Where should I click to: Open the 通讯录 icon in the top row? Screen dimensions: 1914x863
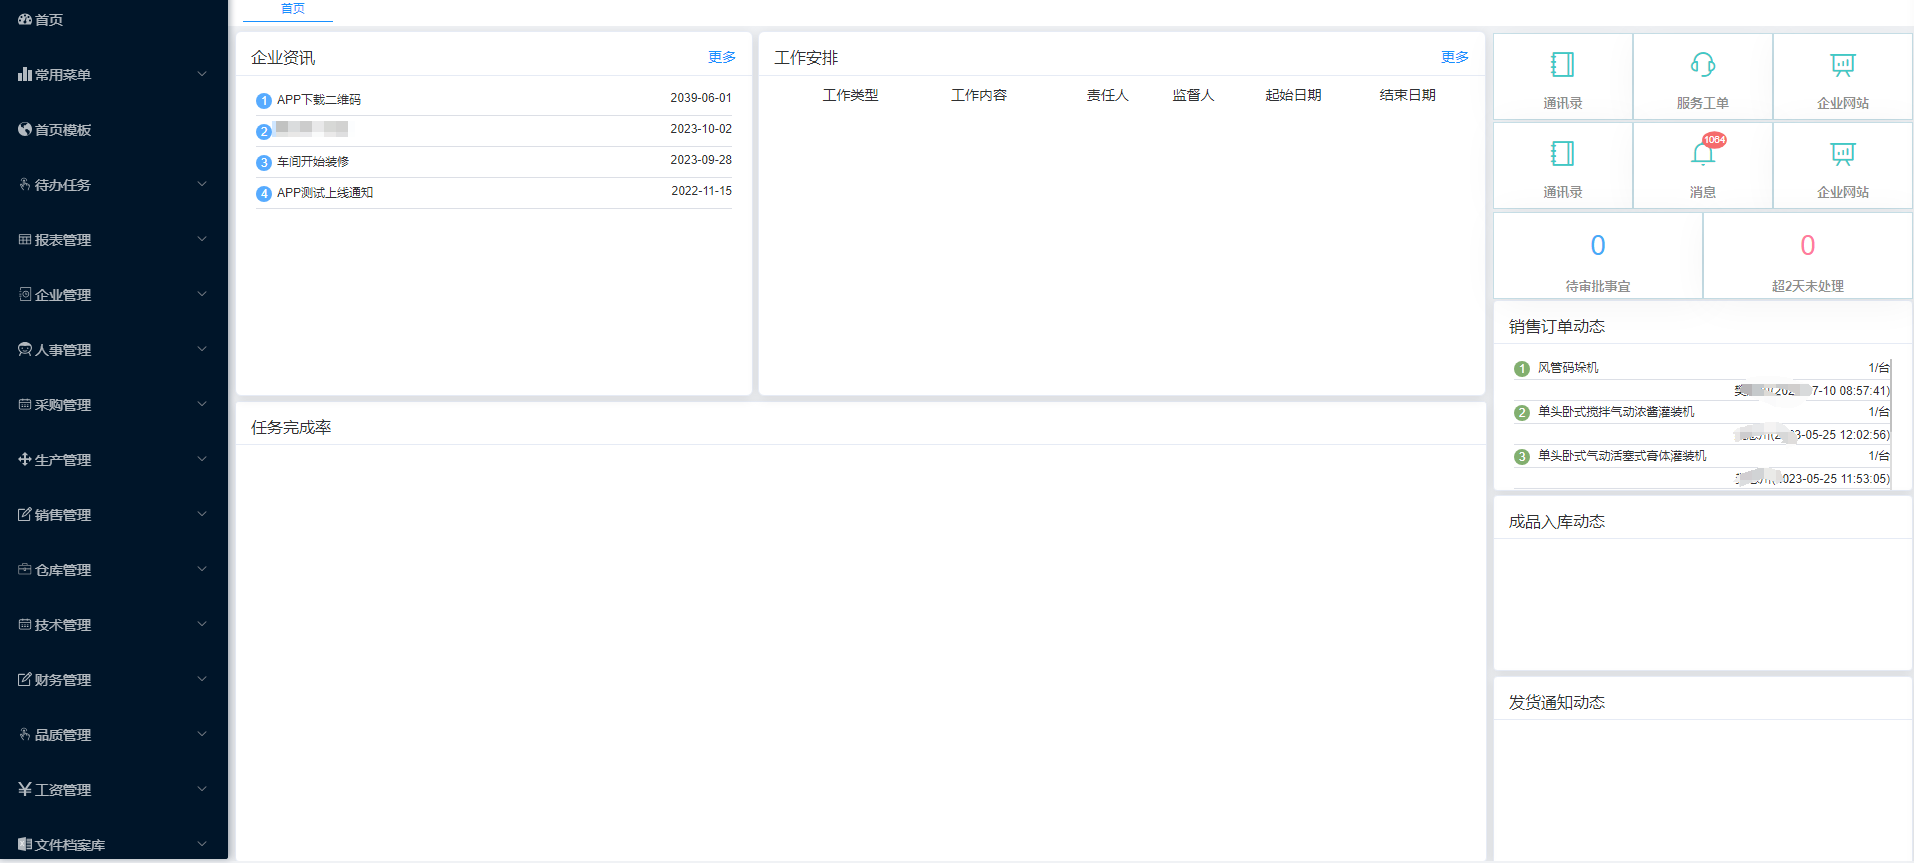coord(1562,65)
